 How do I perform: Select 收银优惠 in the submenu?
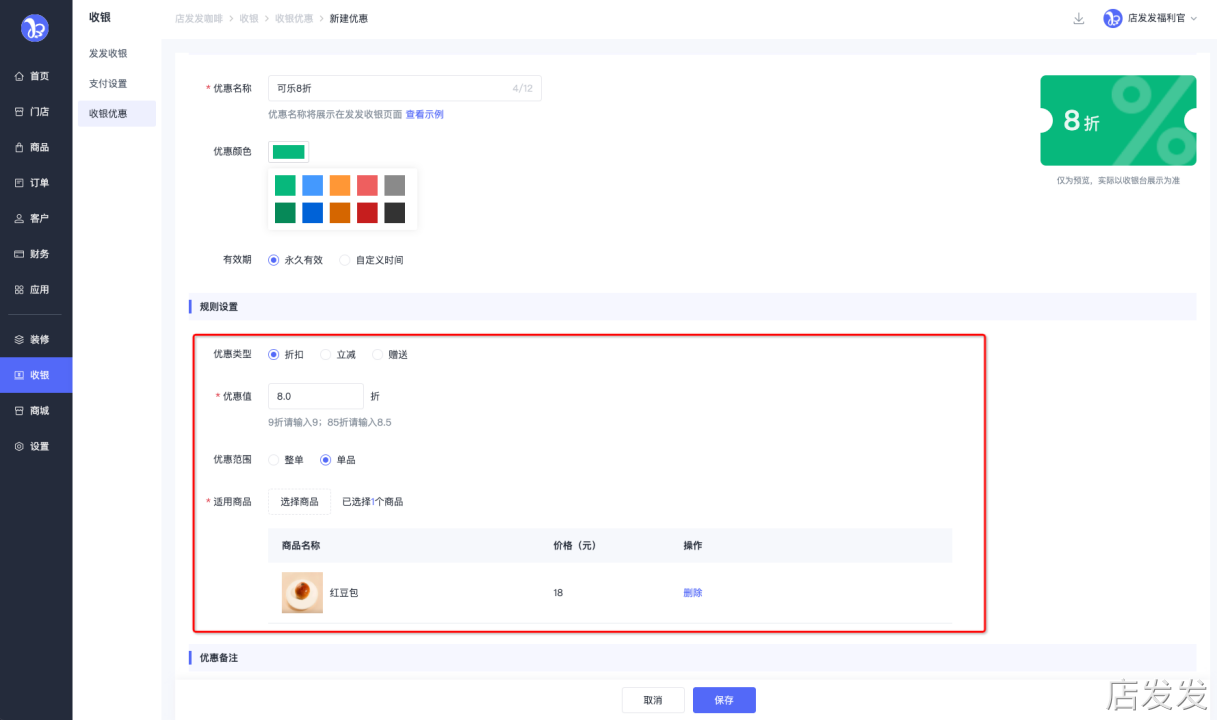pyautogui.click(x=116, y=114)
